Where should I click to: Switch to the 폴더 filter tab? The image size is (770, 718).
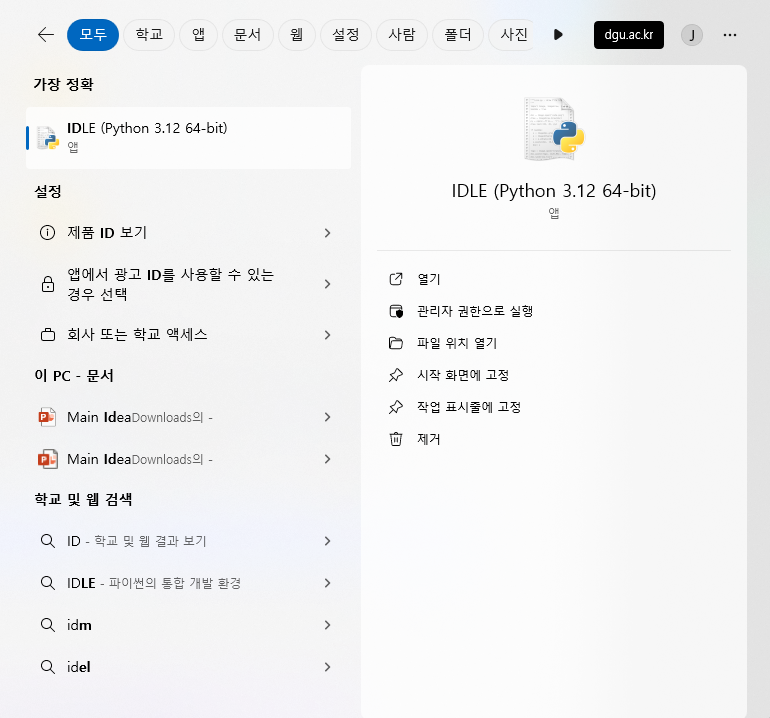point(458,35)
